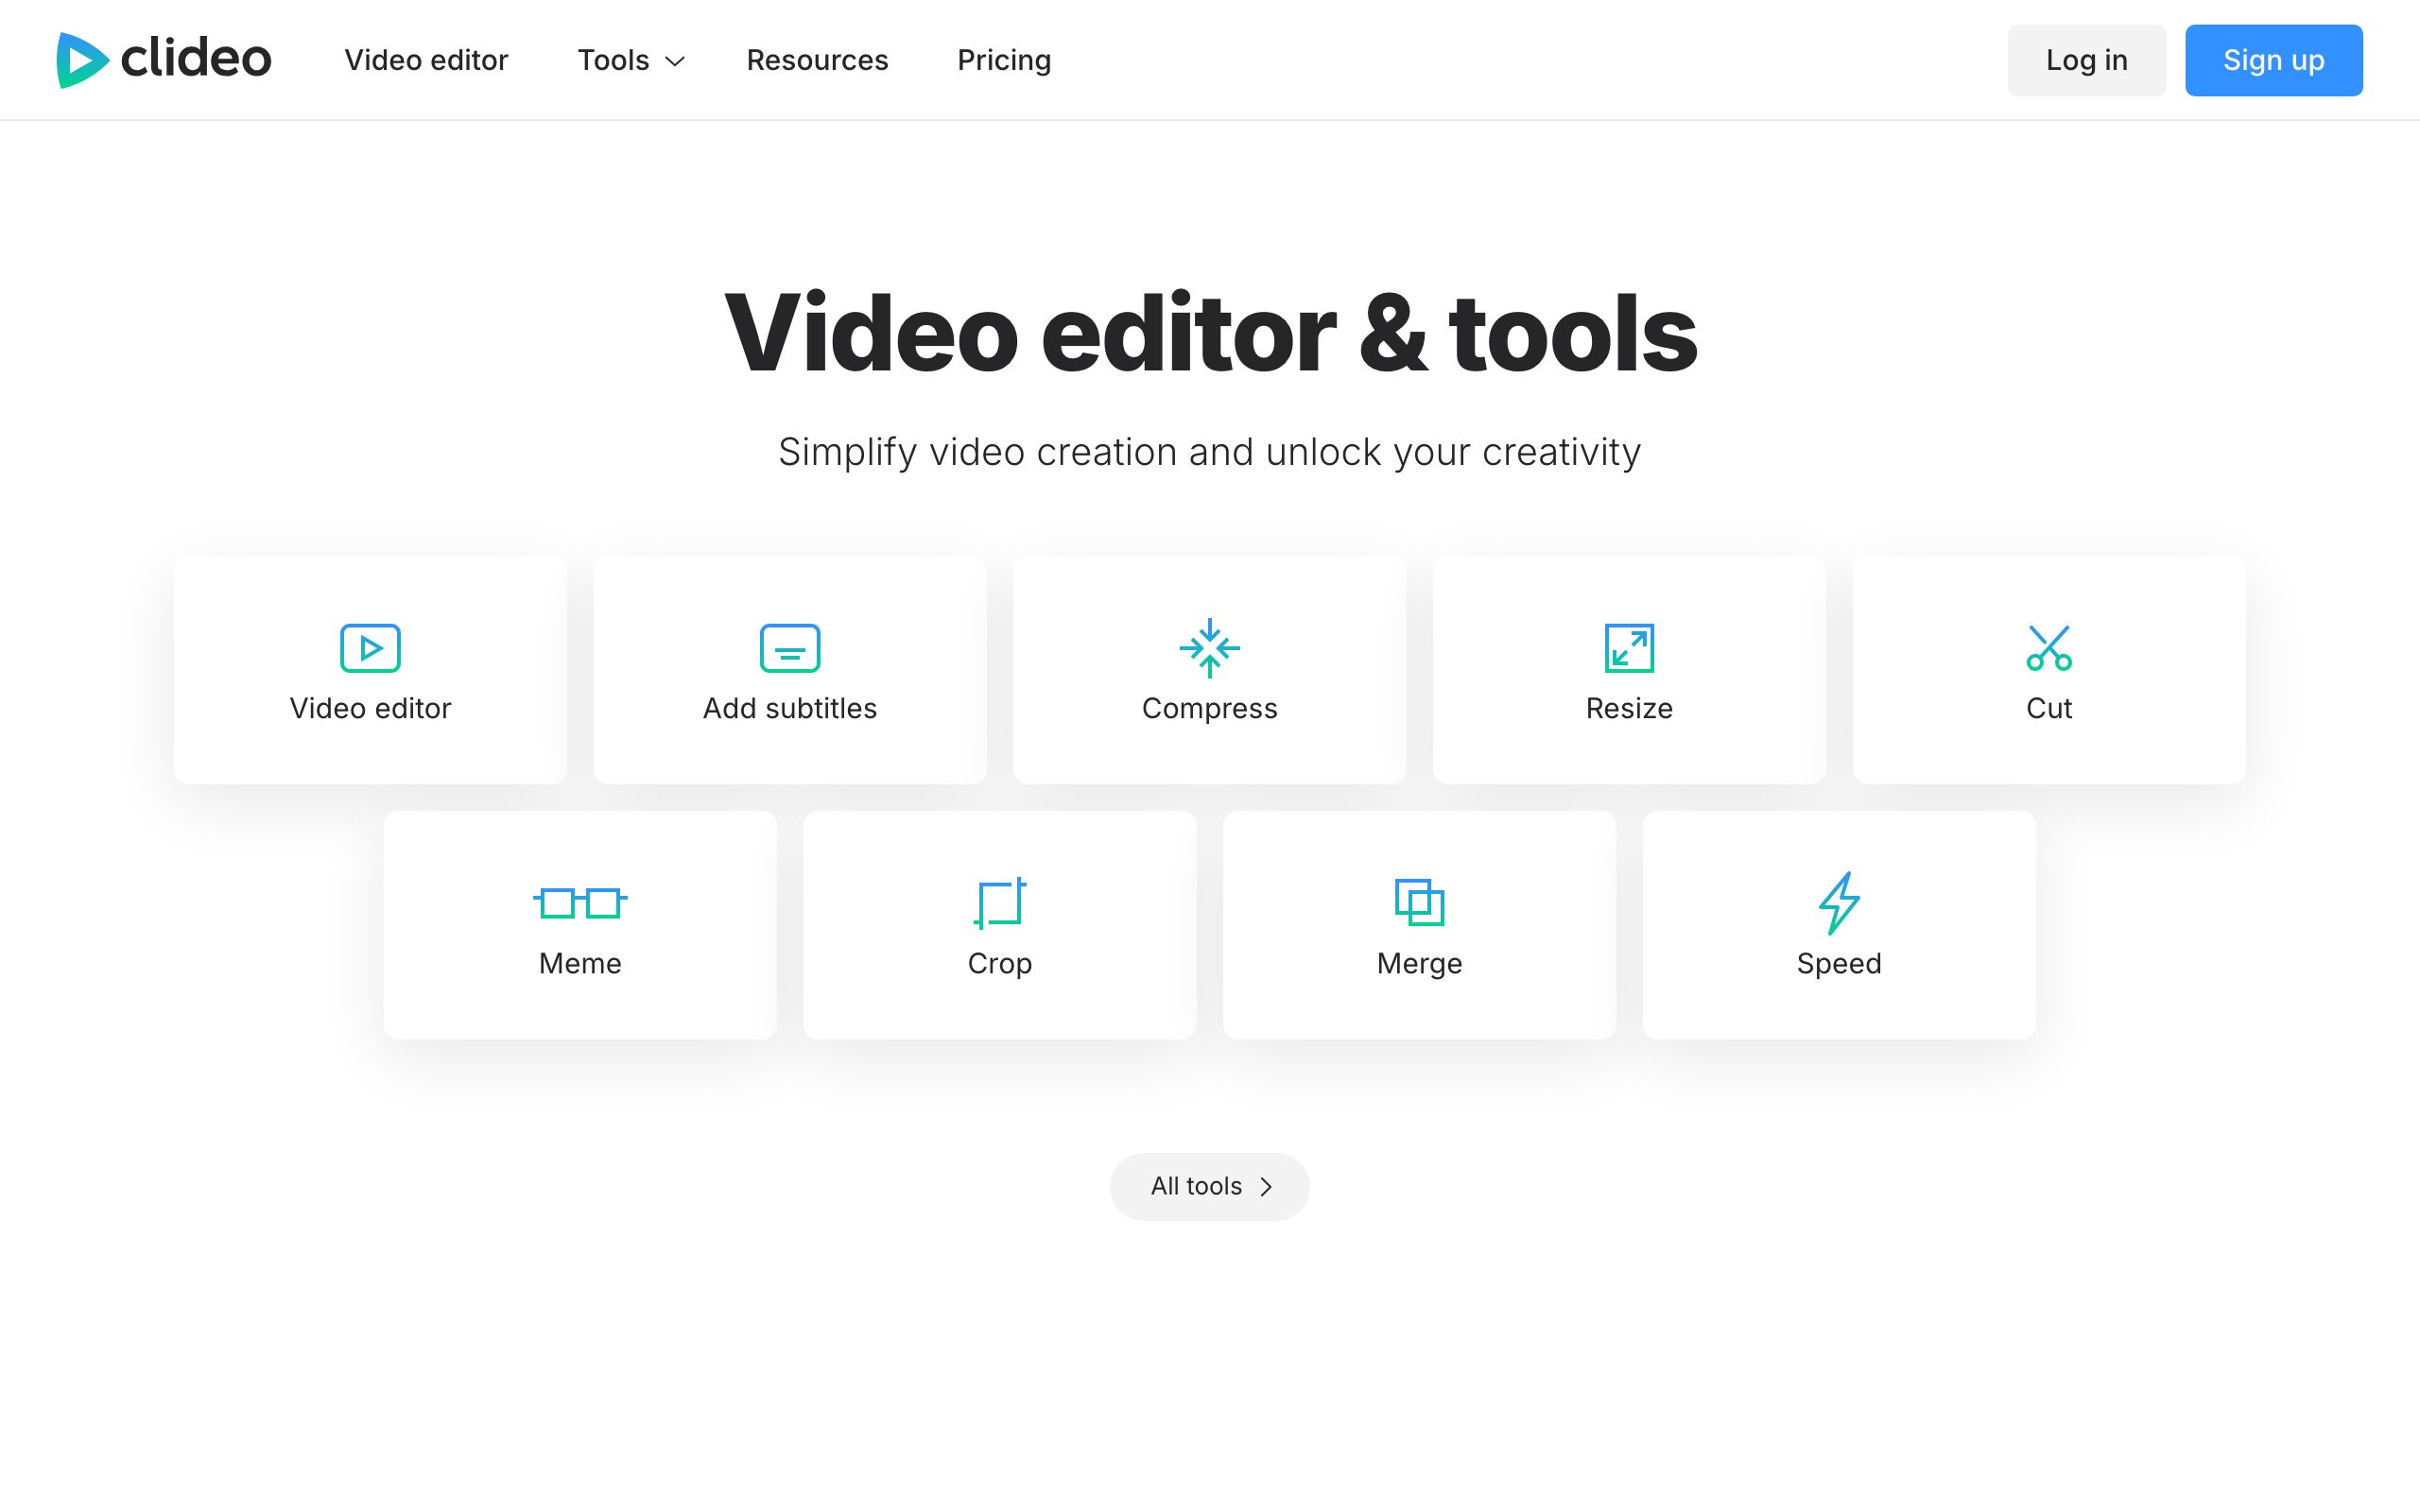The height and width of the screenshot is (1512, 2420).
Task: Click the 'Resize' label text
Action: tap(1629, 708)
